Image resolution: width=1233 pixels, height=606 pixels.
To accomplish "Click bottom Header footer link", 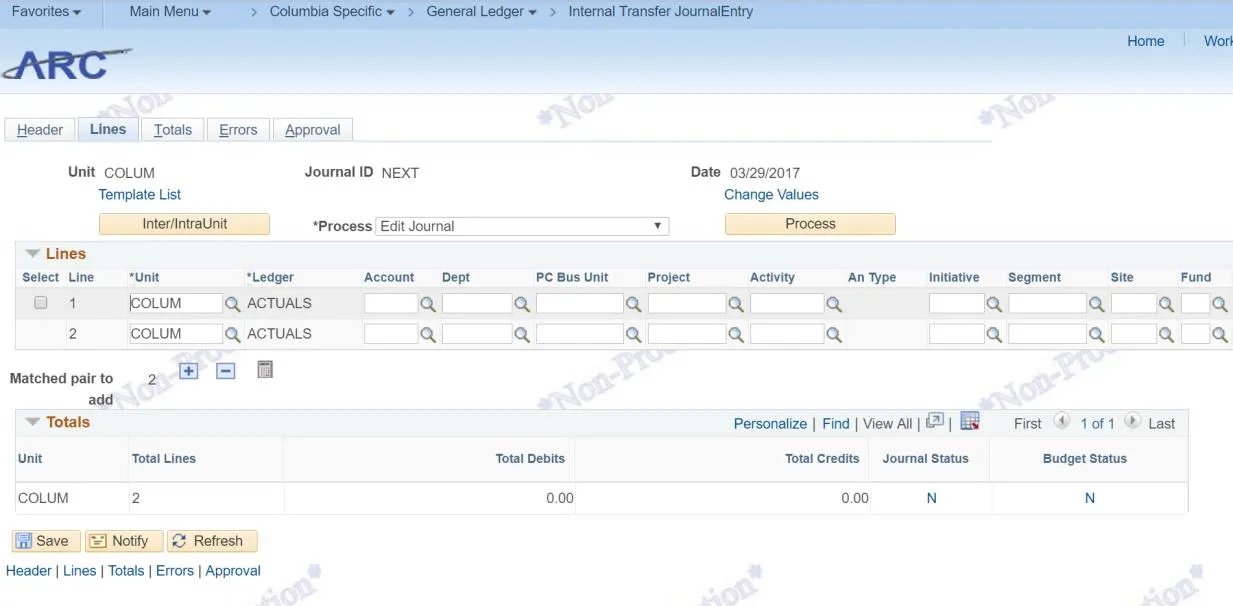I will [29, 571].
